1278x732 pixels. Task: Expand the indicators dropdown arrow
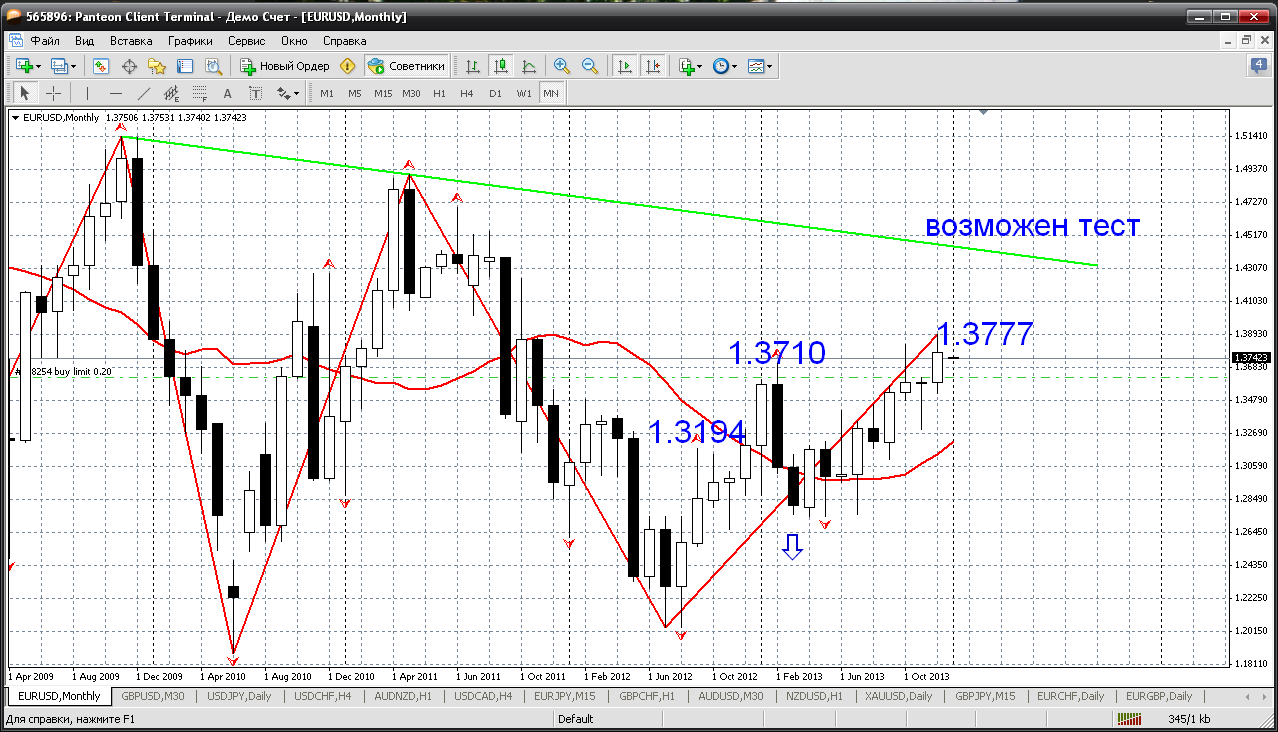tap(700, 66)
